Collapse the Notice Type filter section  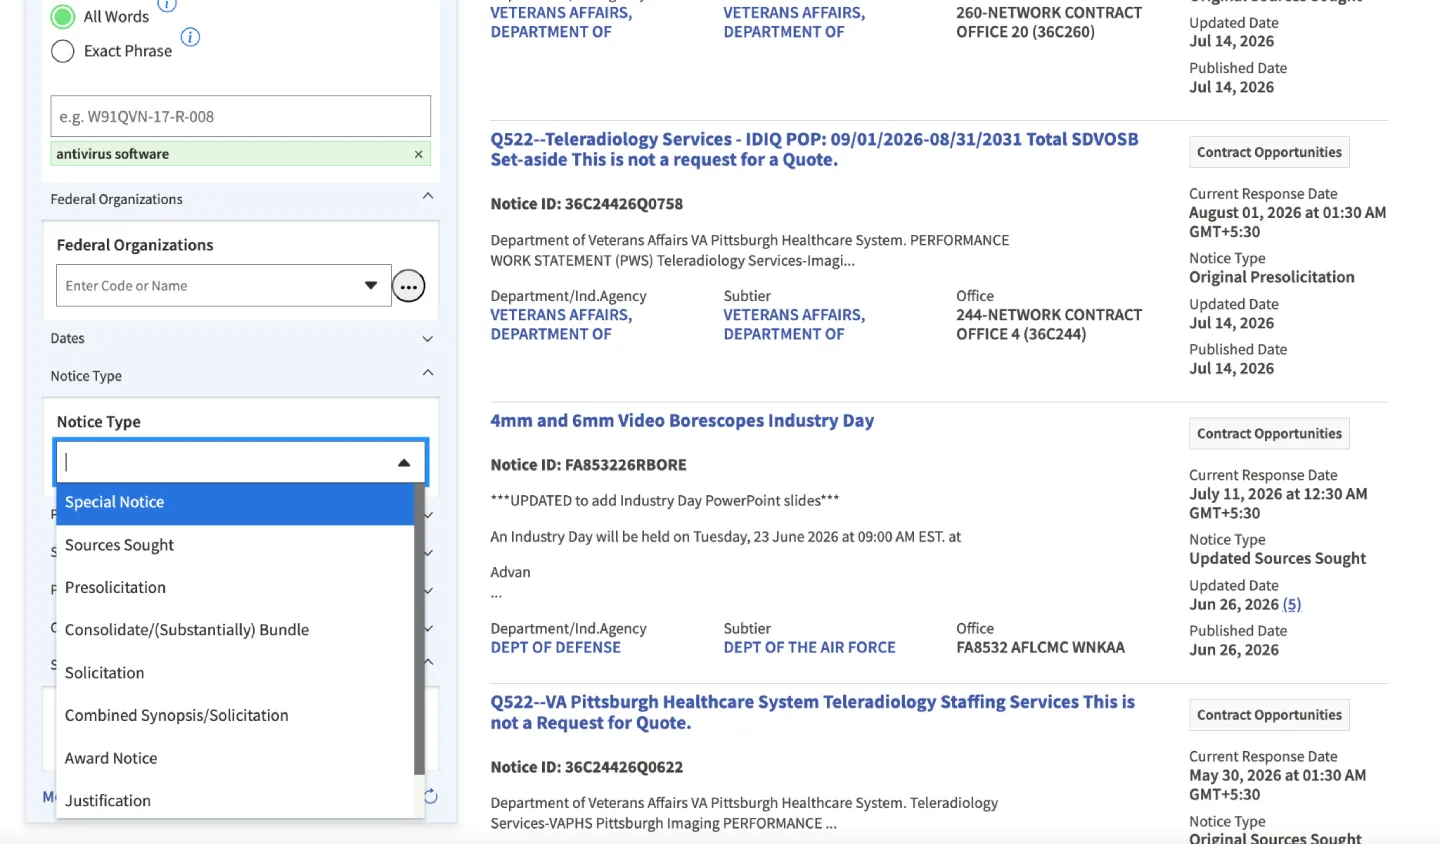[x=428, y=373]
